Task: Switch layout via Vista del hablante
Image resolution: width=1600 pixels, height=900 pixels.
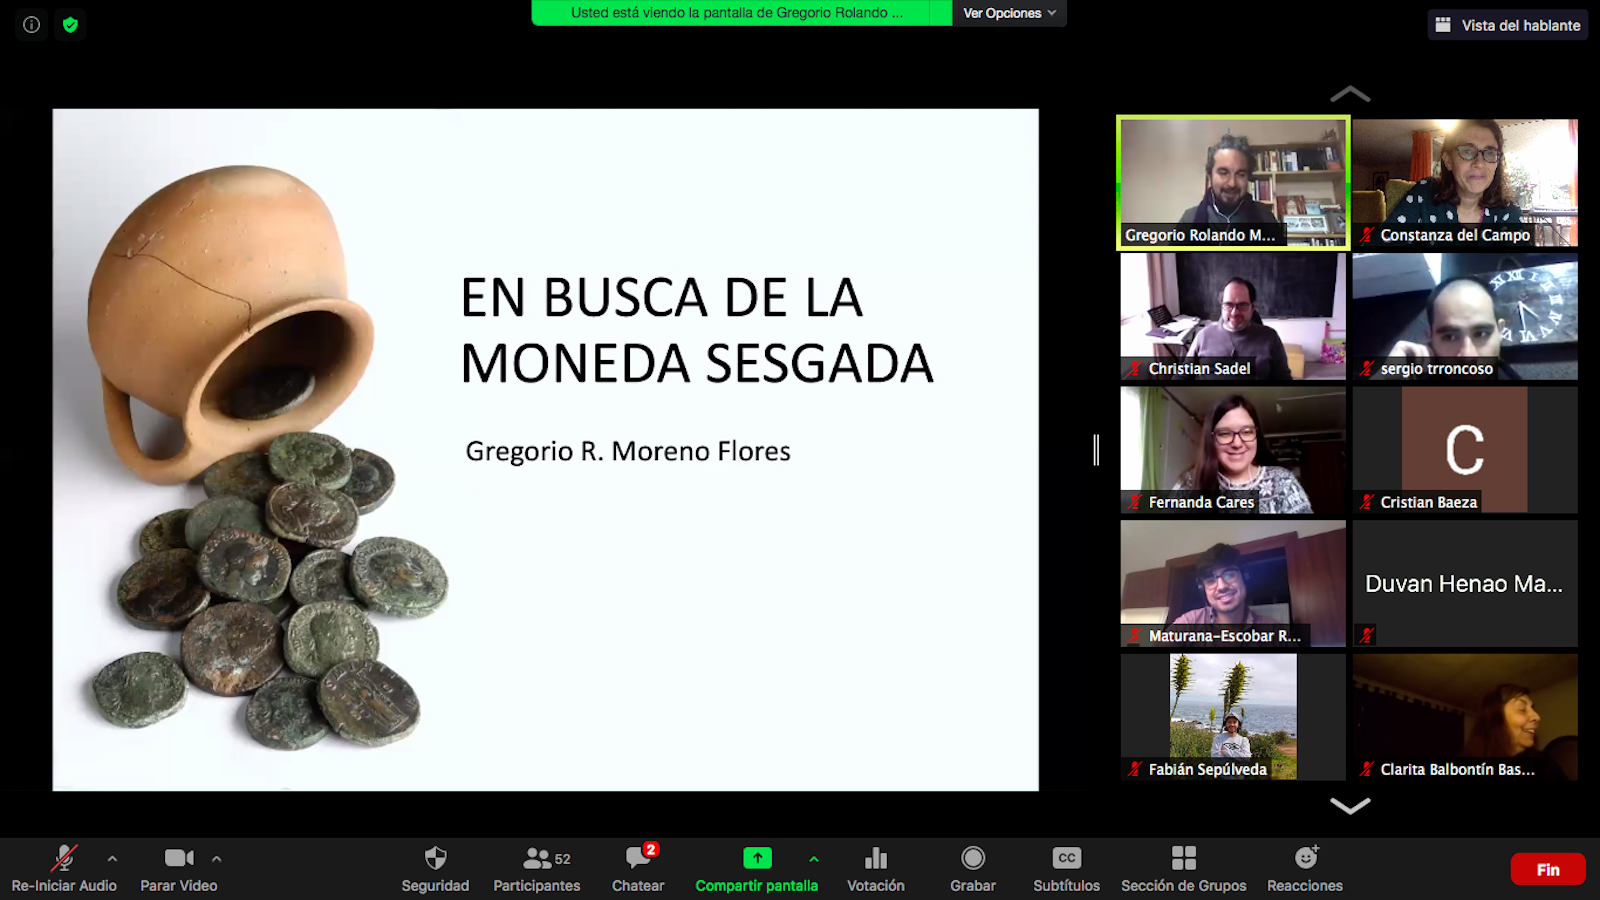Action: [x=1508, y=25]
